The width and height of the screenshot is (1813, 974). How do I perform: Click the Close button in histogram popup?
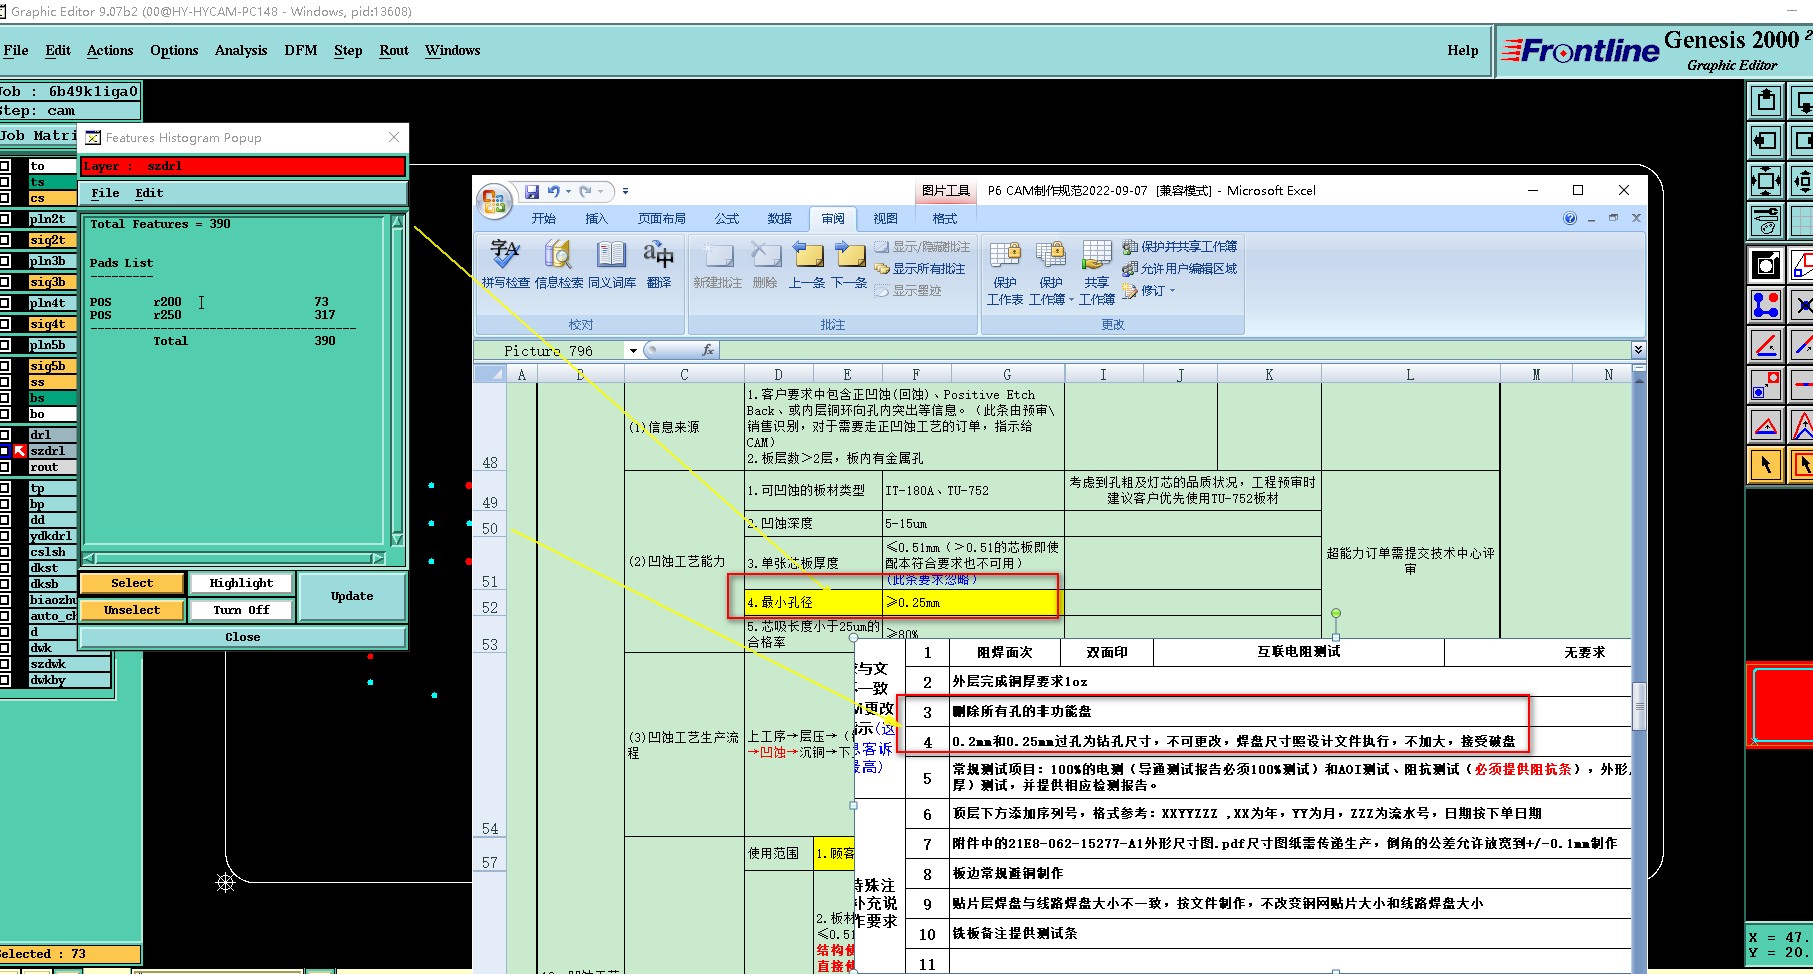coord(243,637)
